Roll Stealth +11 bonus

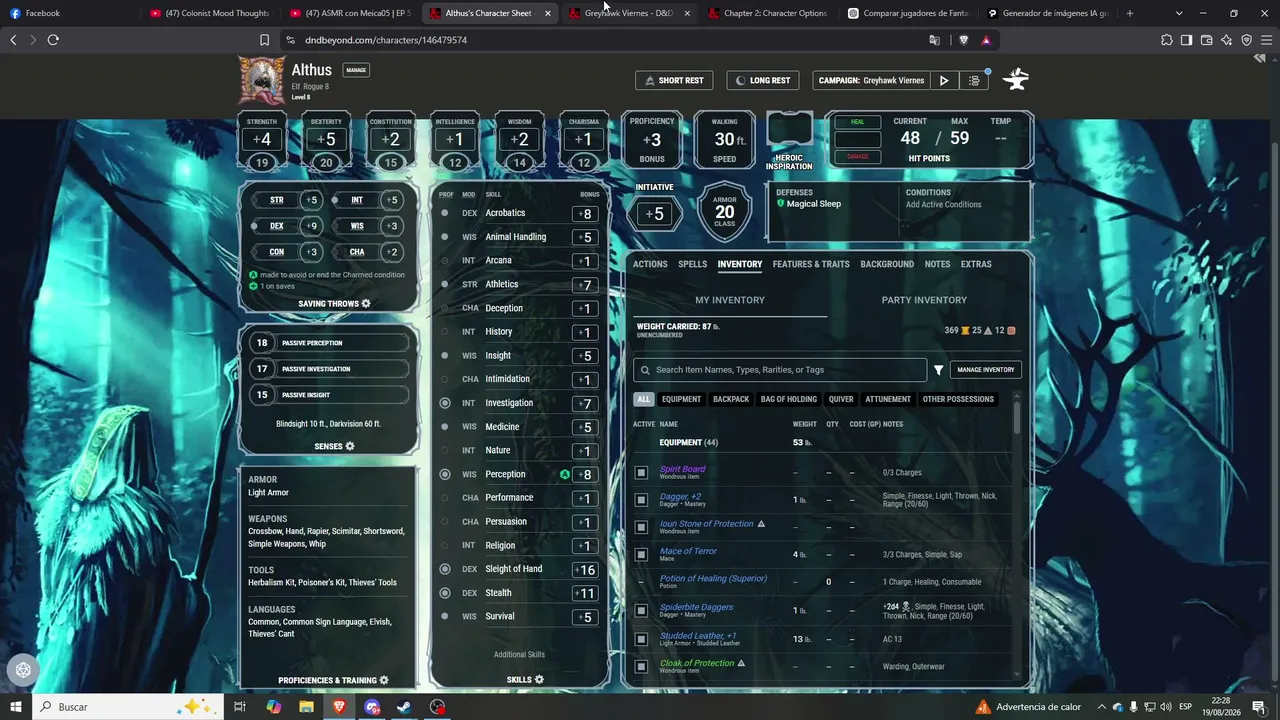[585, 594]
